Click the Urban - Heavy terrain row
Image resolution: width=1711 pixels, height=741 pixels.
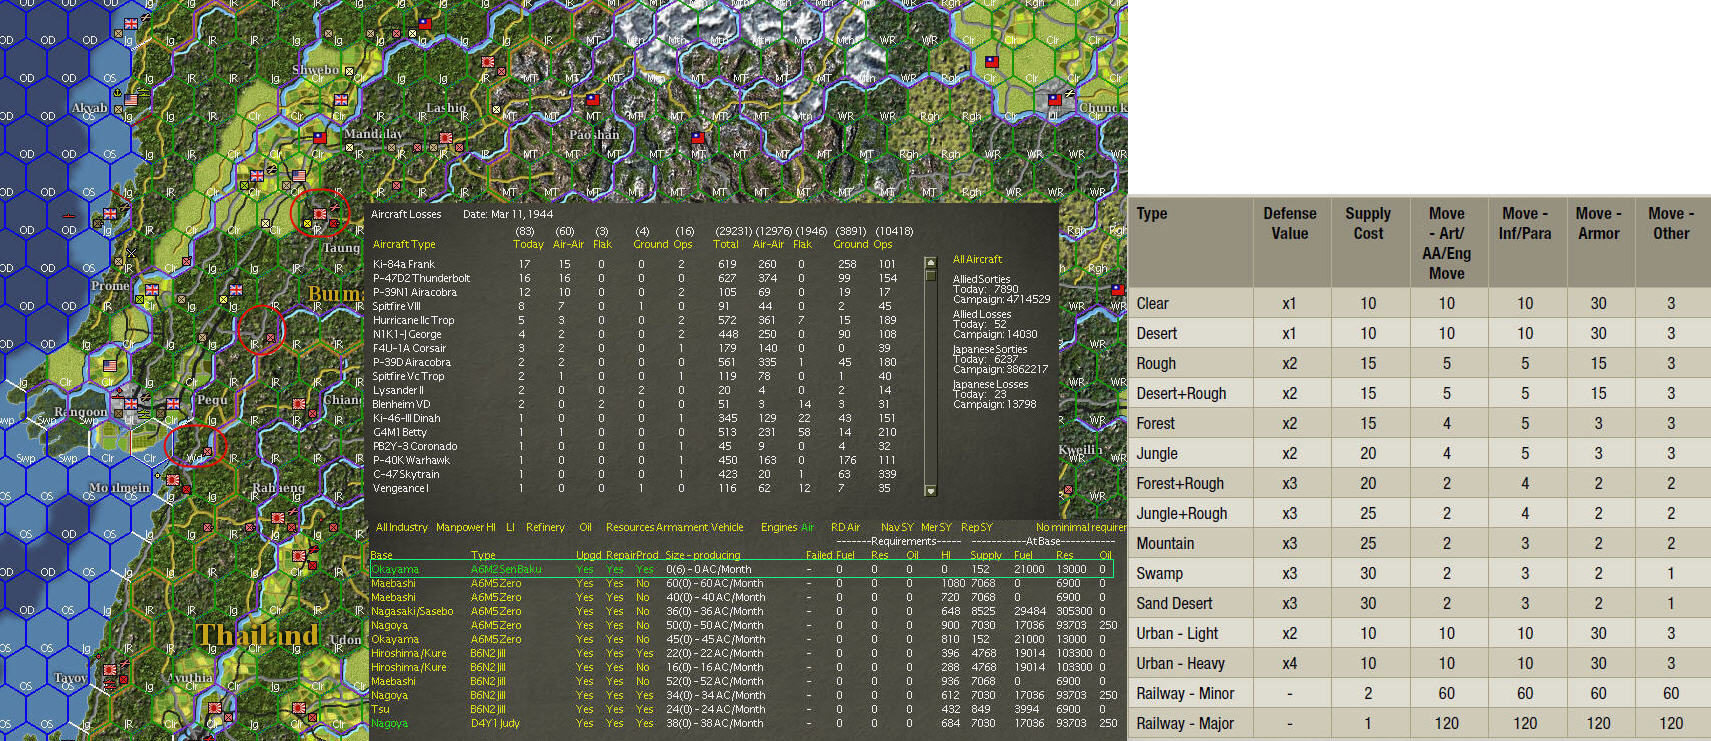pos(1419,663)
